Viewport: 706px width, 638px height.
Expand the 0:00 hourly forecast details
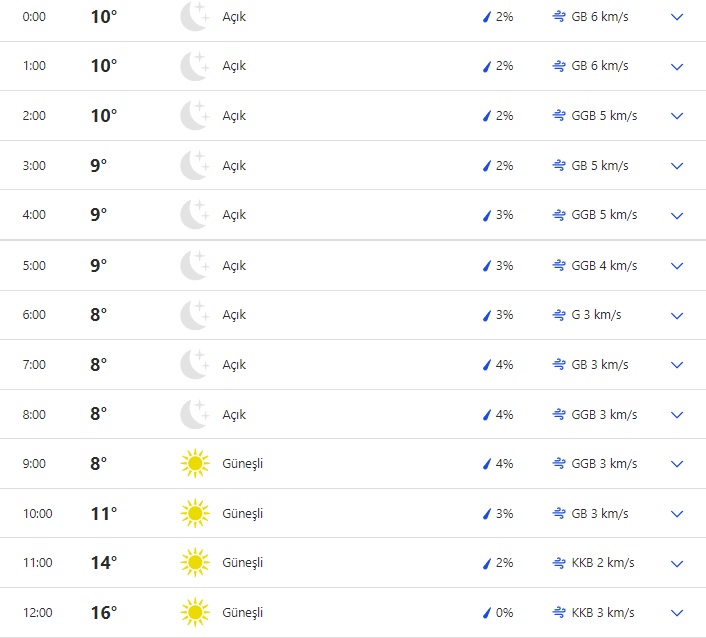click(x=677, y=17)
